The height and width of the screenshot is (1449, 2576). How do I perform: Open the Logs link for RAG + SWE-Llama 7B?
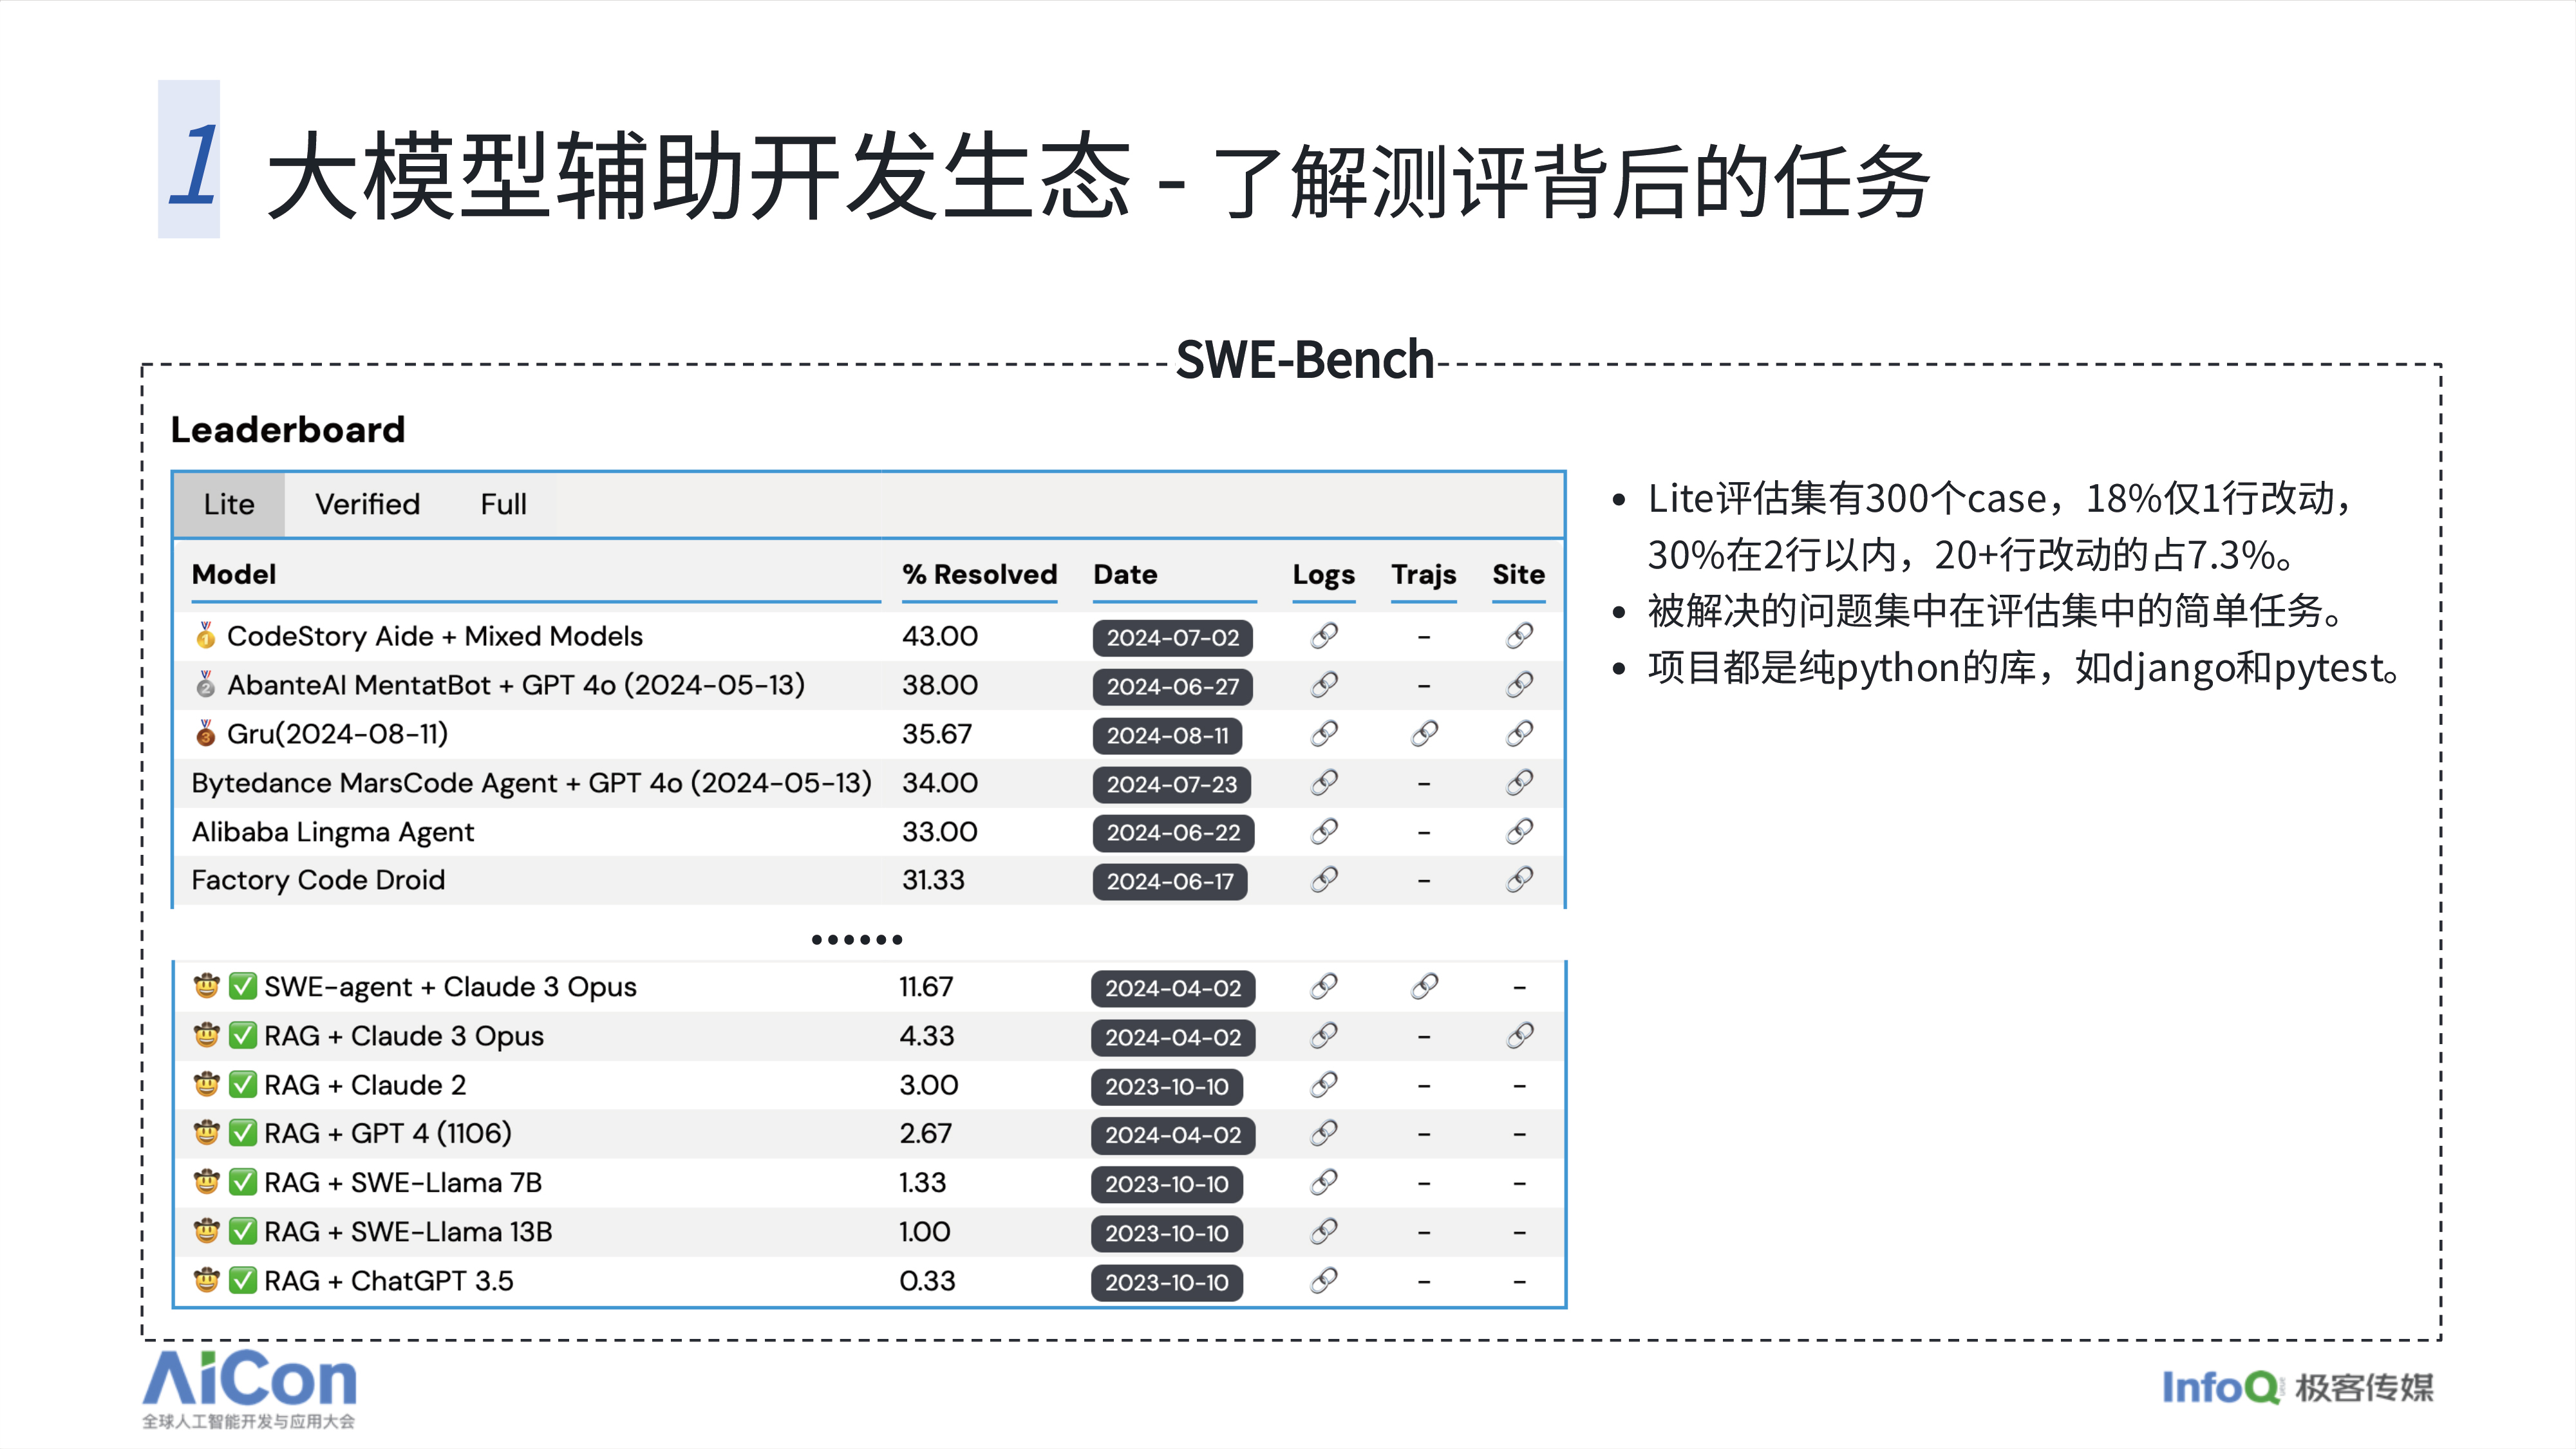(1324, 1182)
